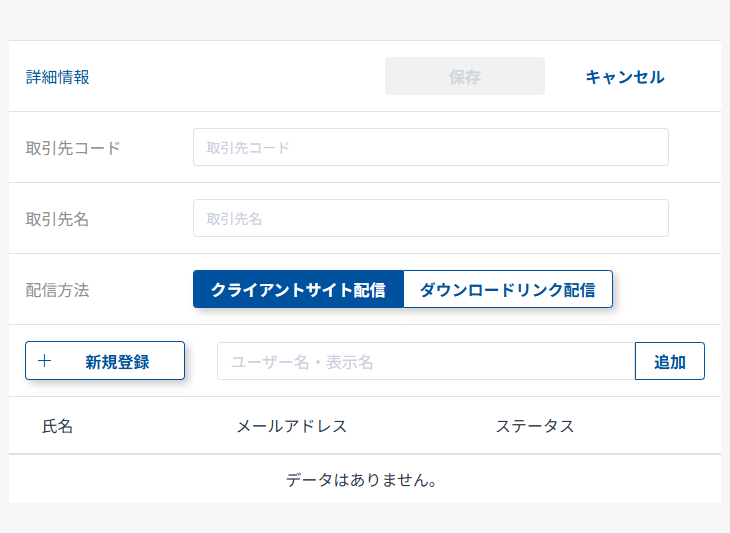Switch to ダウンロードリンク配信 delivery
The width and height of the screenshot is (730, 533).
(x=507, y=290)
